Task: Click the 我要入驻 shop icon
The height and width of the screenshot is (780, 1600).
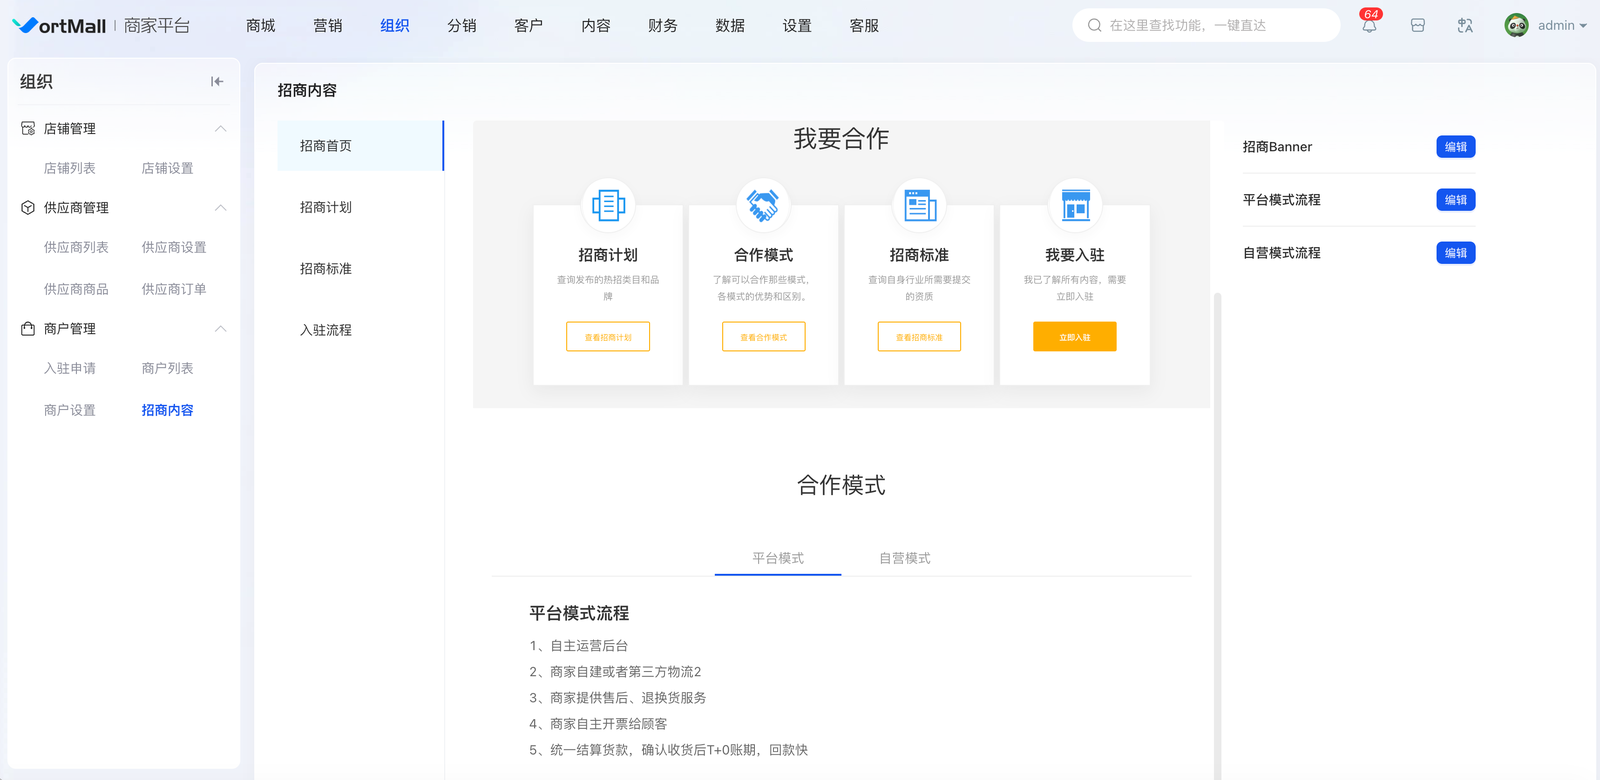Action: (1075, 205)
